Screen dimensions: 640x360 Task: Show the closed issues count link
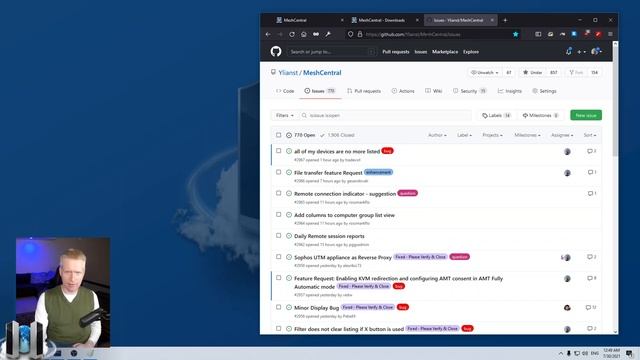pos(337,135)
